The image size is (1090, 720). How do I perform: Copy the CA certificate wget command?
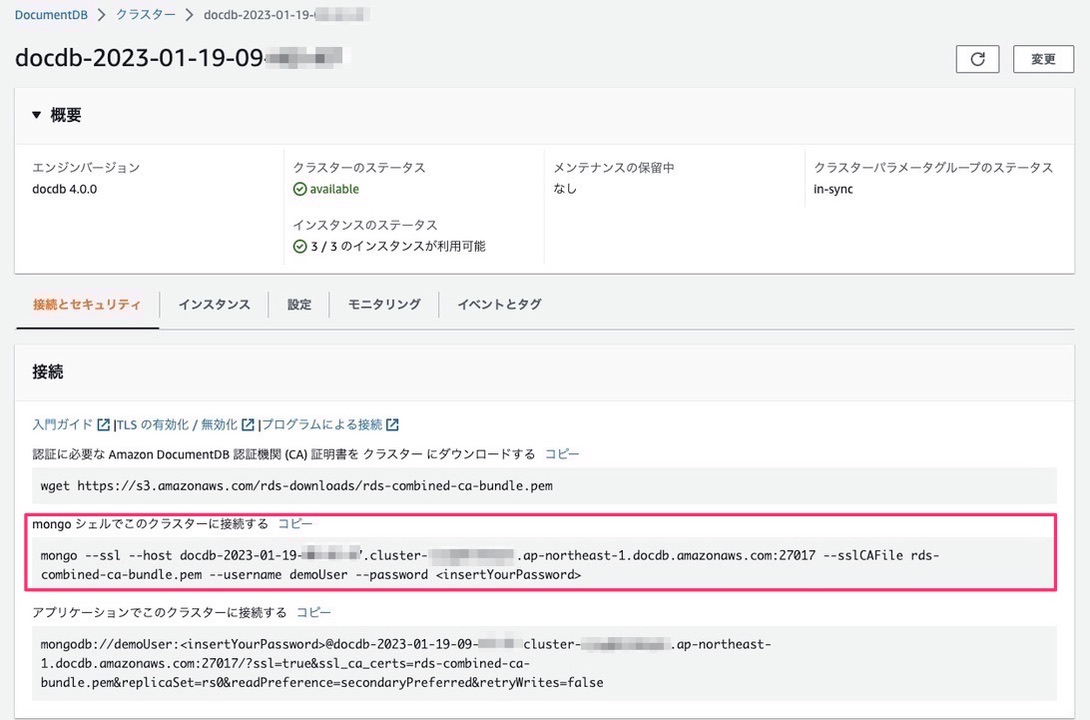(562, 453)
